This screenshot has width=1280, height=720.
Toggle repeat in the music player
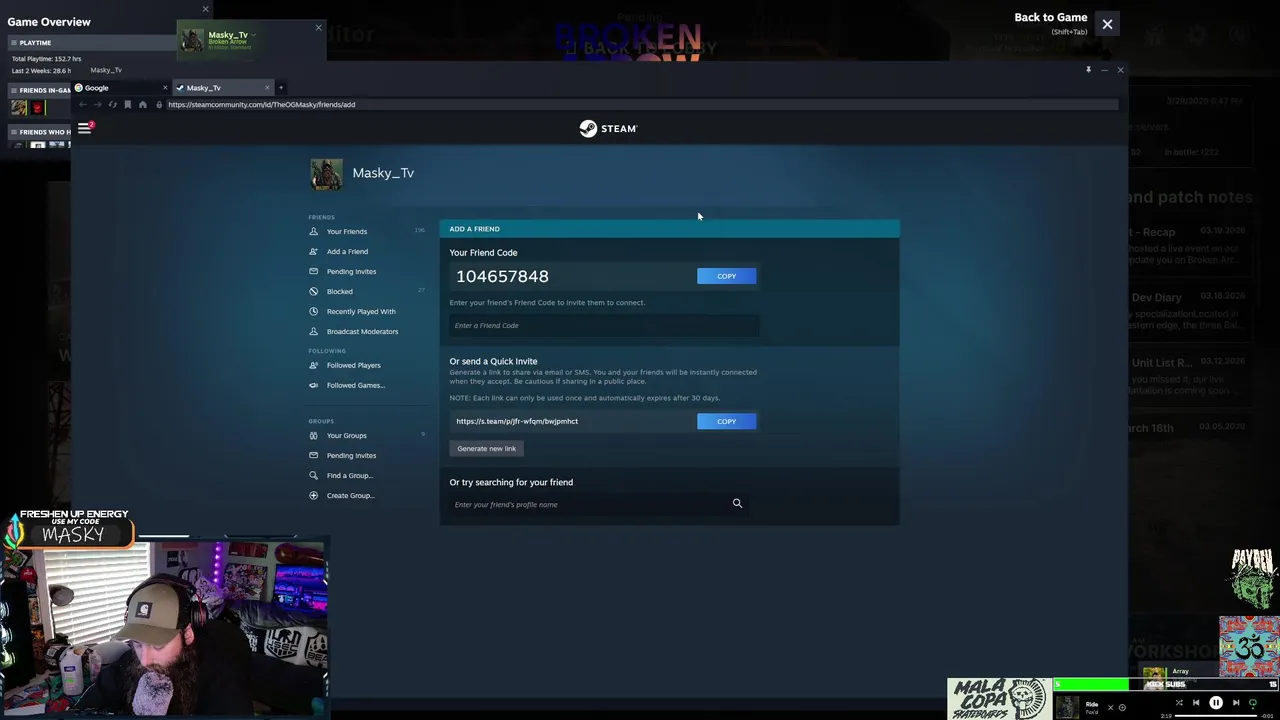[1253, 703]
